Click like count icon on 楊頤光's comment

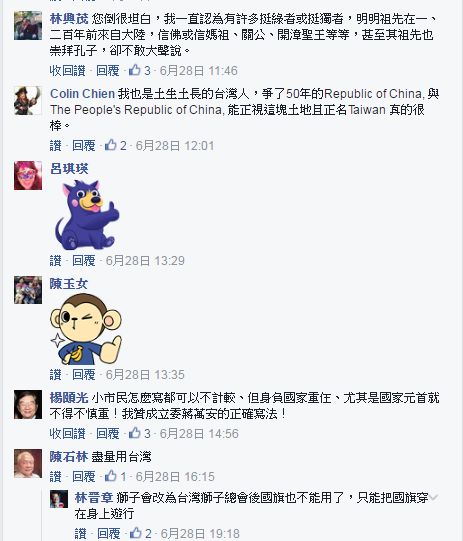click(x=135, y=433)
